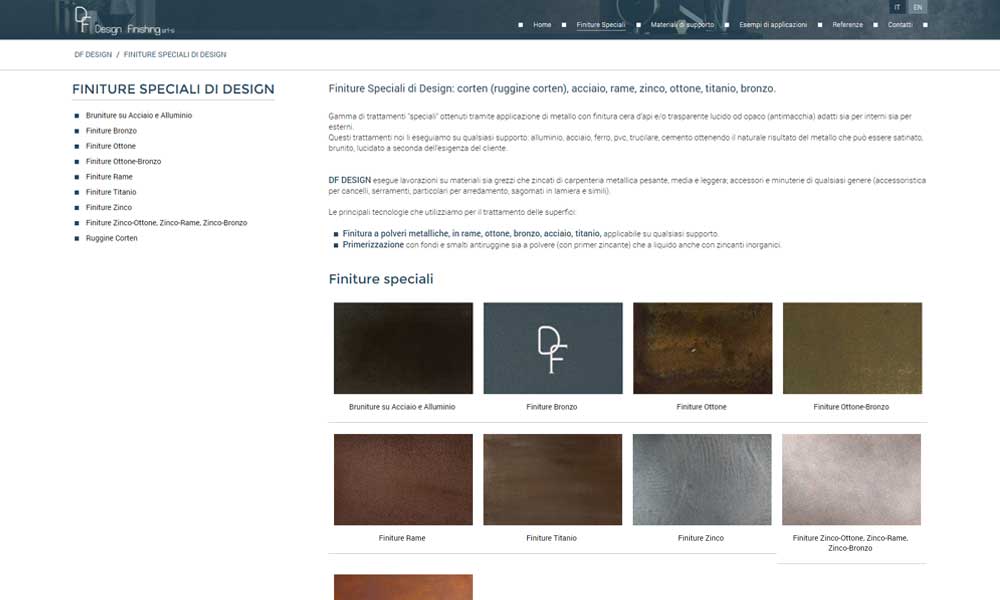The height and width of the screenshot is (600, 1000).
Task: Open the Finiture Ottone-Bronzo texture thumbnail
Action: 853,348
